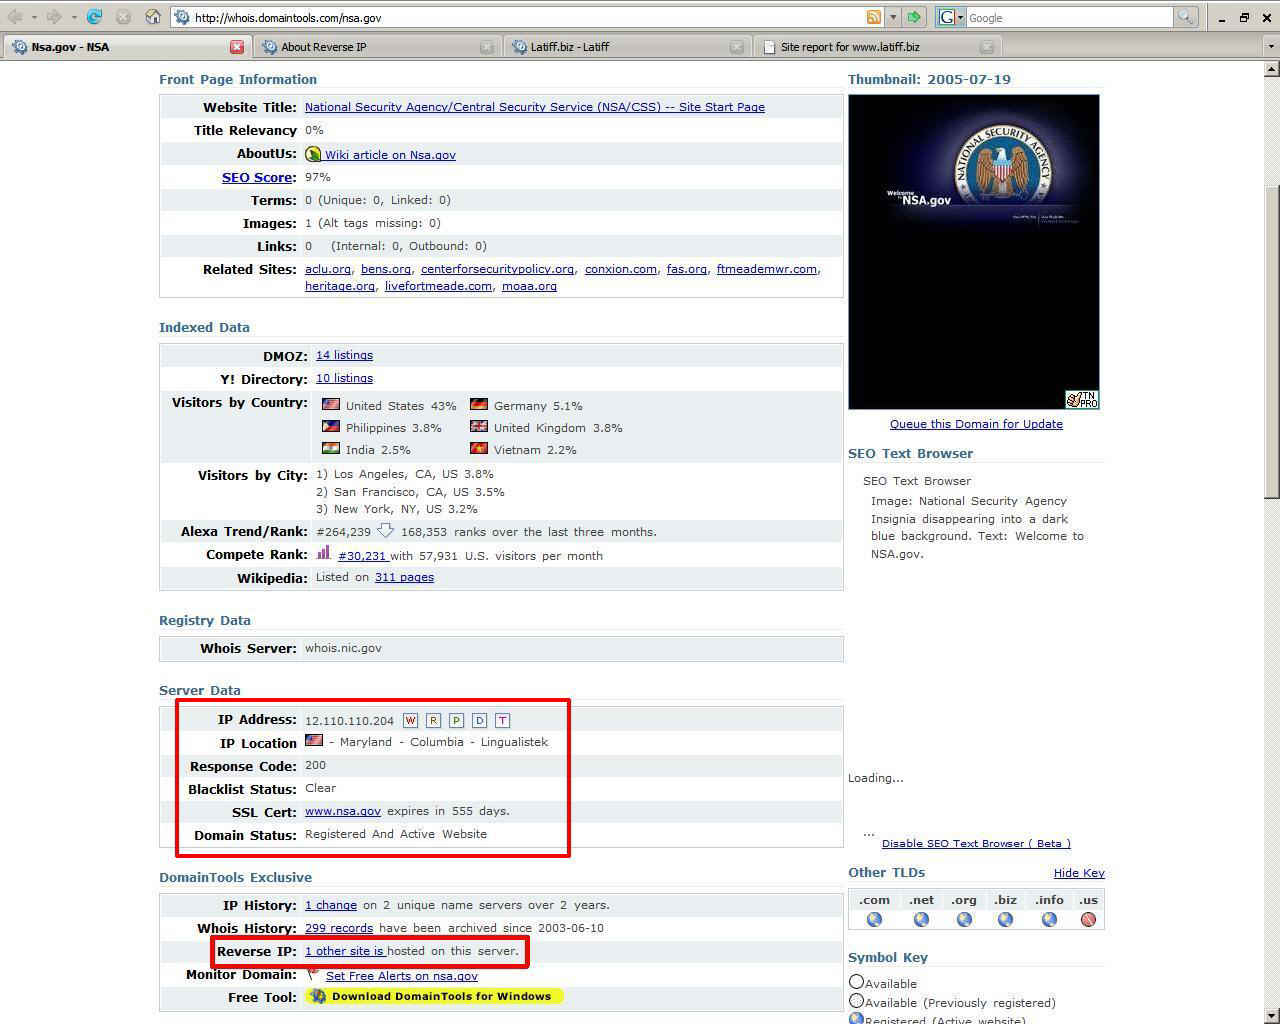Click the T icon beside the IP address
The width and height of the screenshot is (1280, 1024).
pyautogui.click(x=502, y=720)
